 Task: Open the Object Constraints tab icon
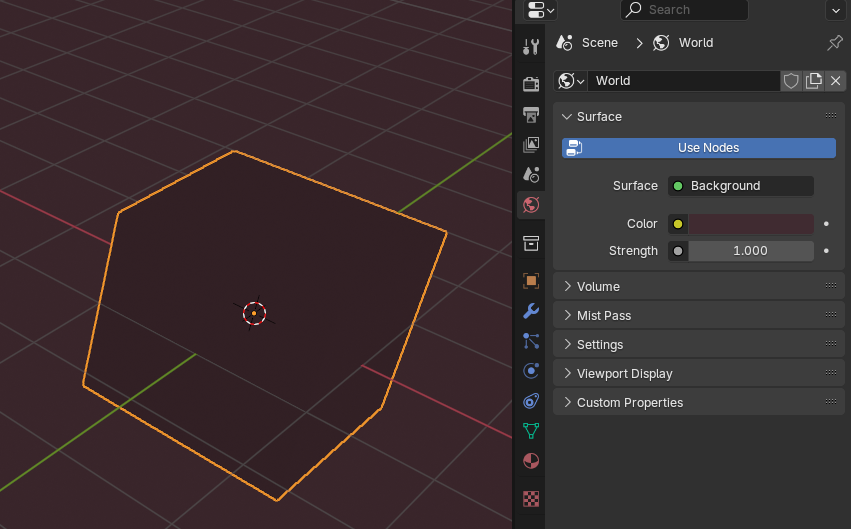531,401
